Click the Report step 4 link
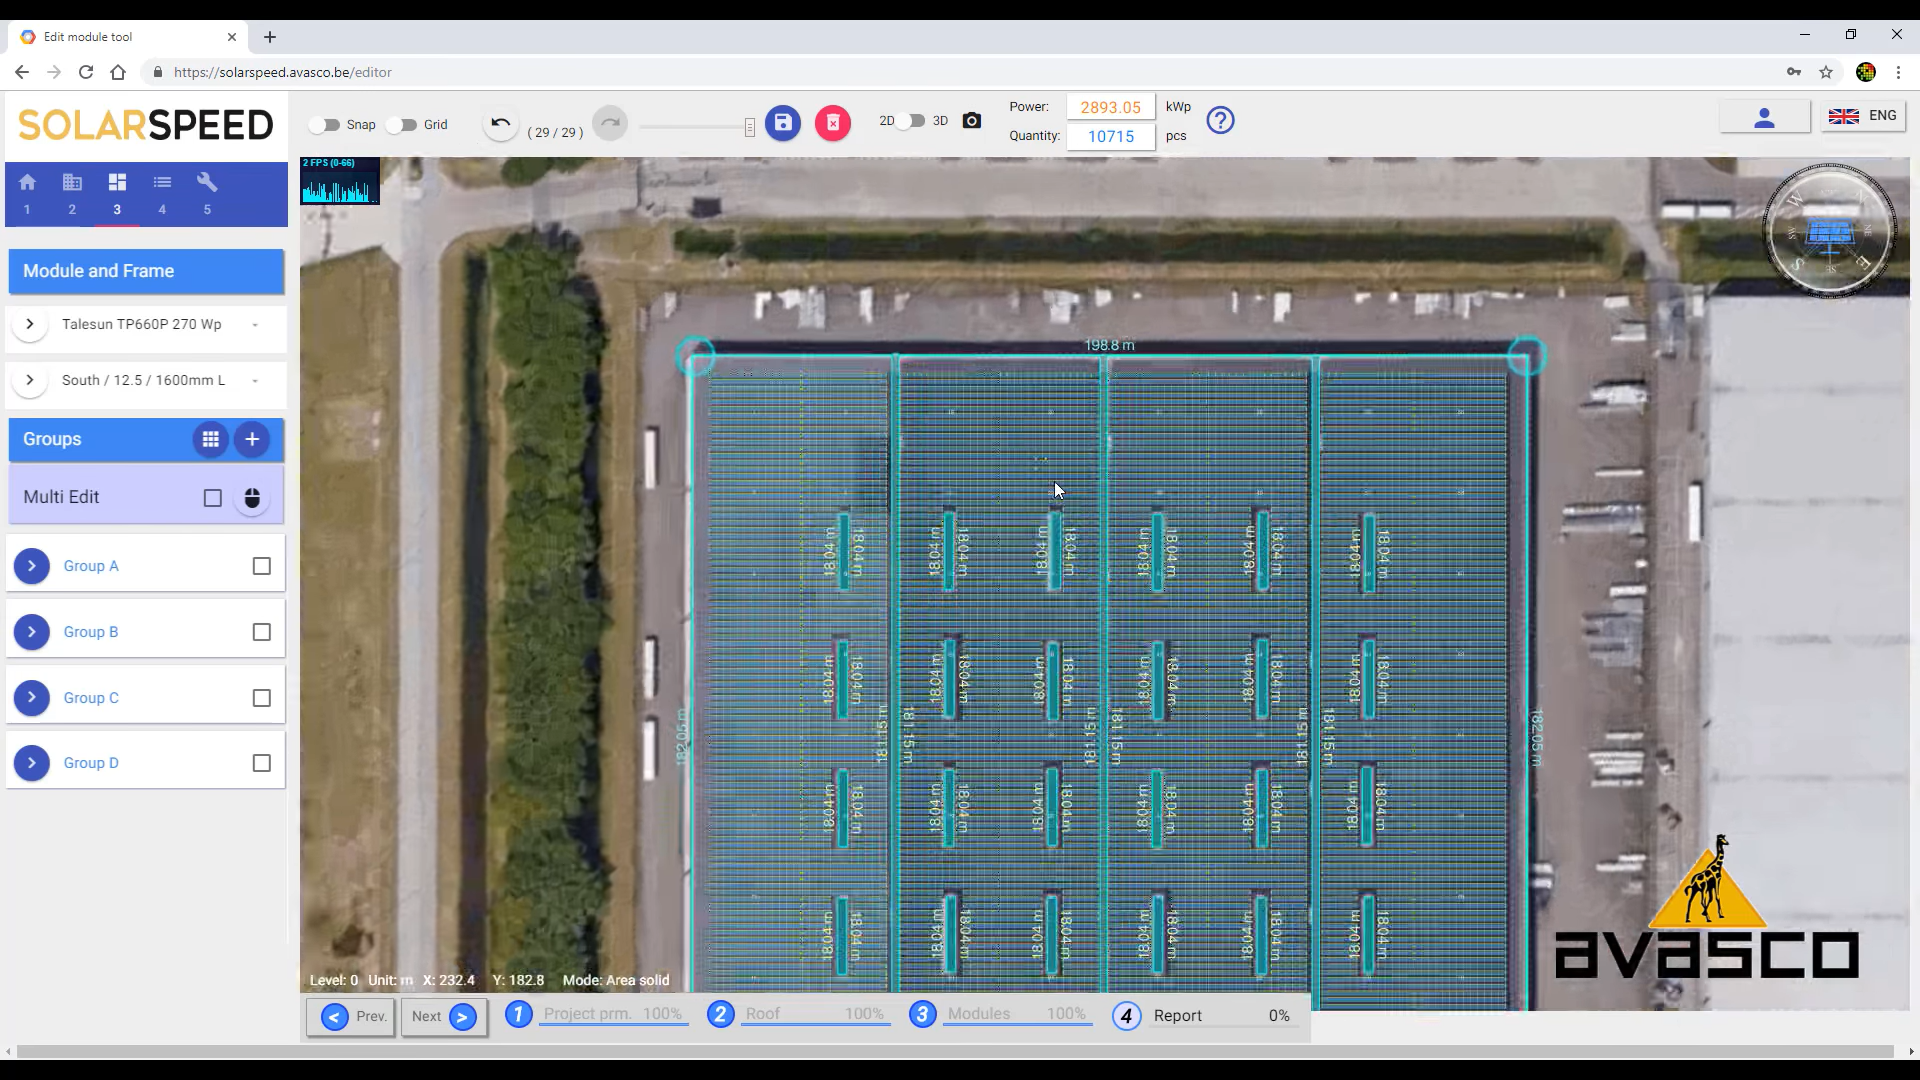The image size is (1920, 1080). tap(1178, 1015)
